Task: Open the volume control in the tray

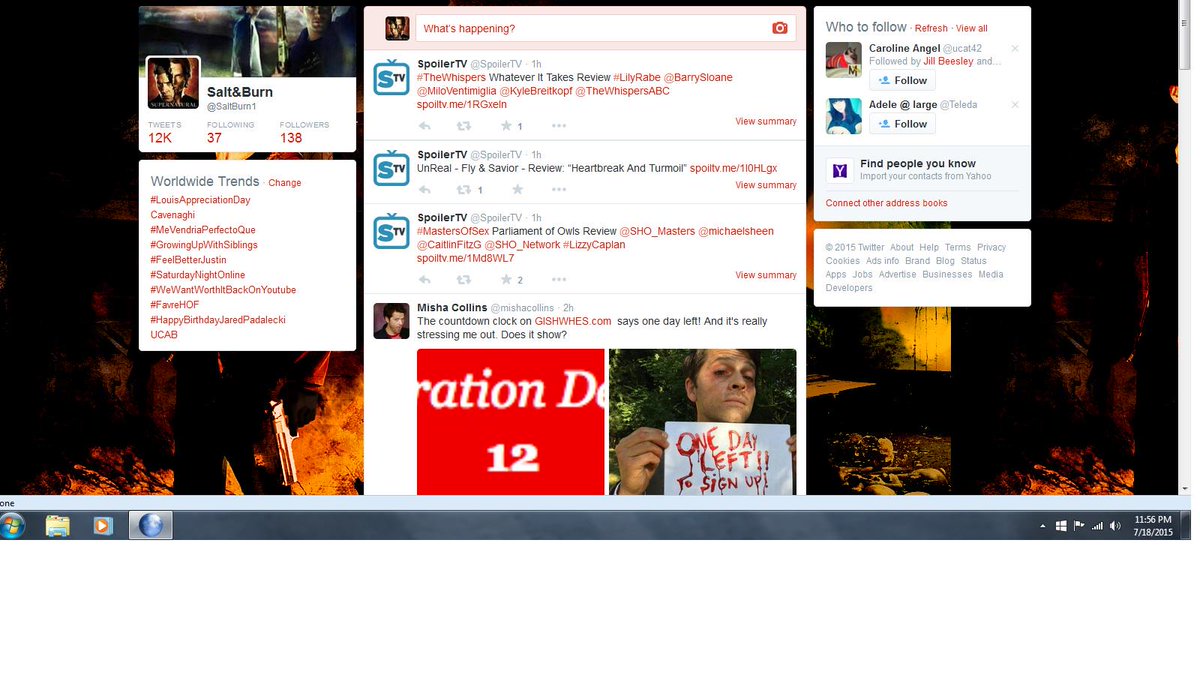Action: point(1115,525)
